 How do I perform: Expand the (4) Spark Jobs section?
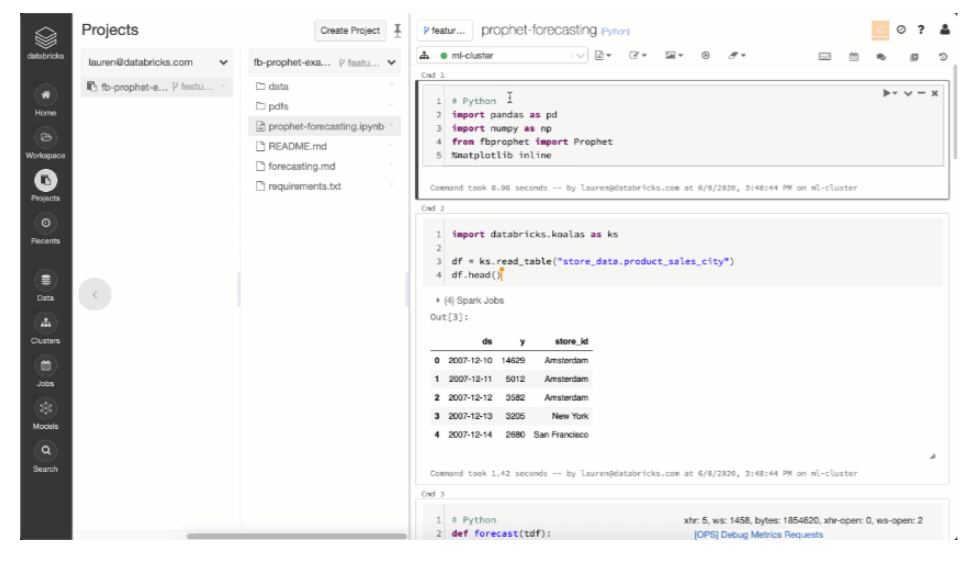click(470, 300)
